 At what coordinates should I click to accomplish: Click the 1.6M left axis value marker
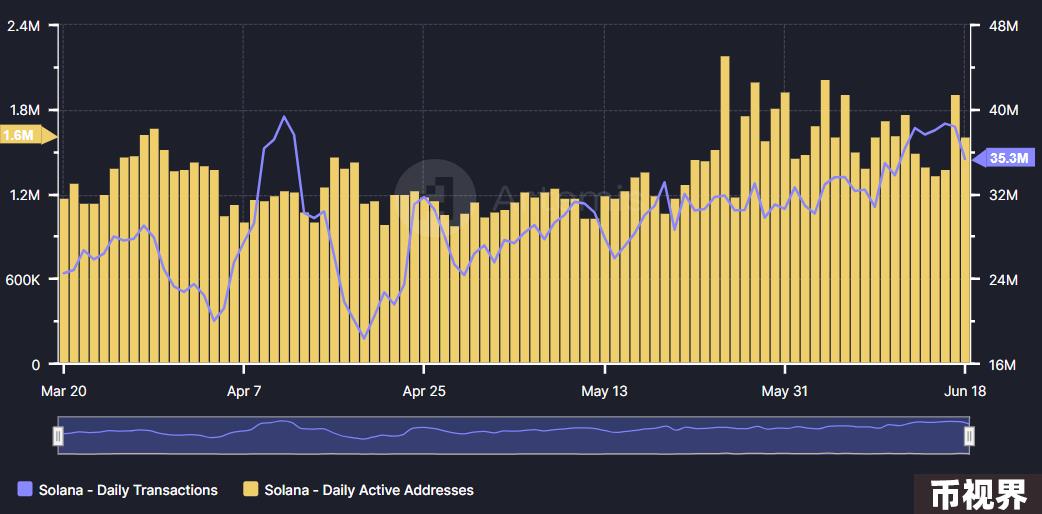click(x=28, y=136)
